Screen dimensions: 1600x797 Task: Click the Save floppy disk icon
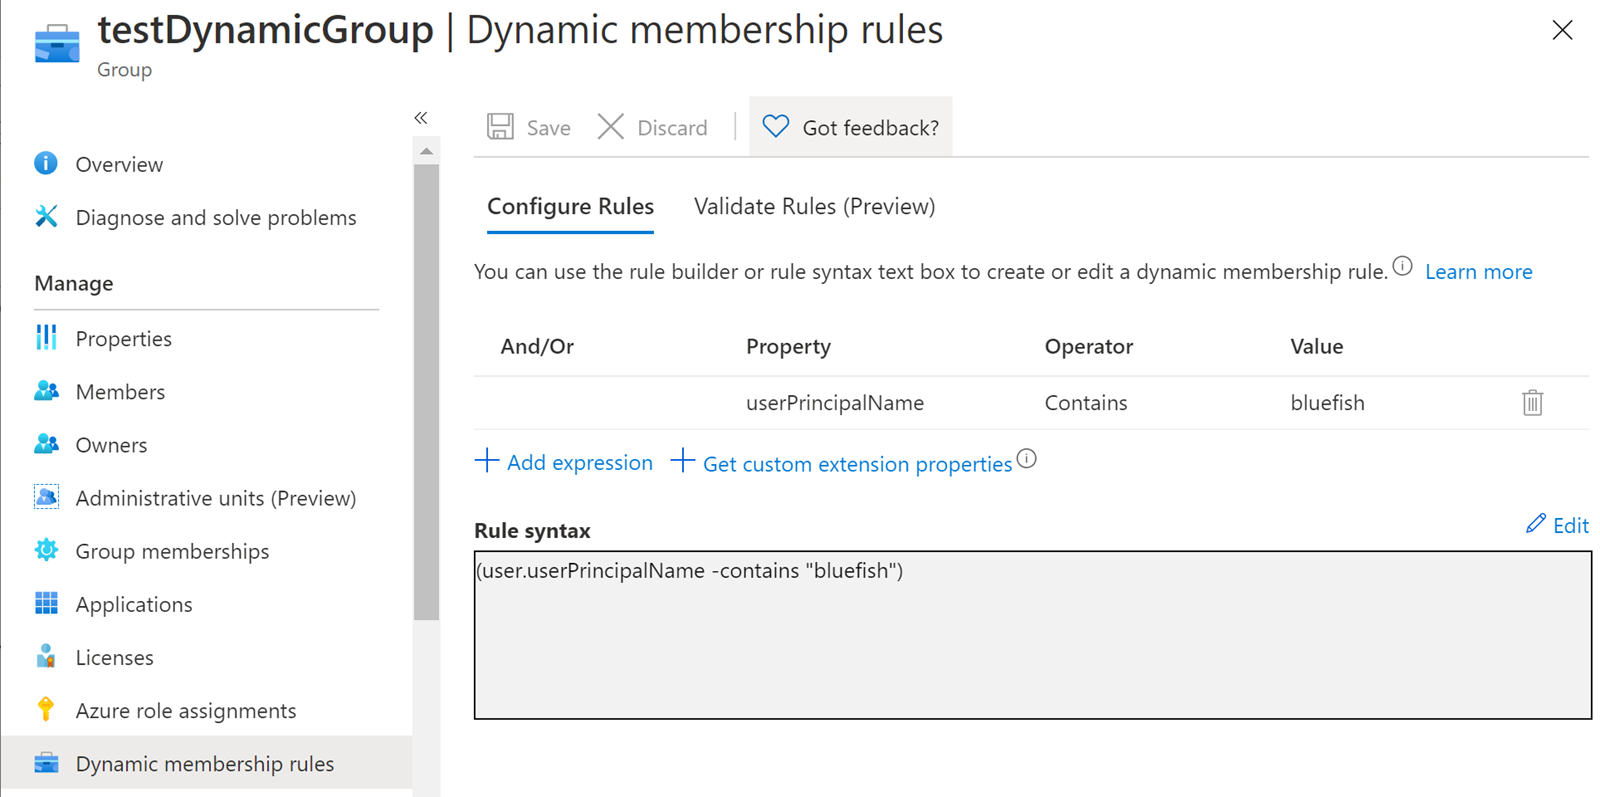point(500,127)
